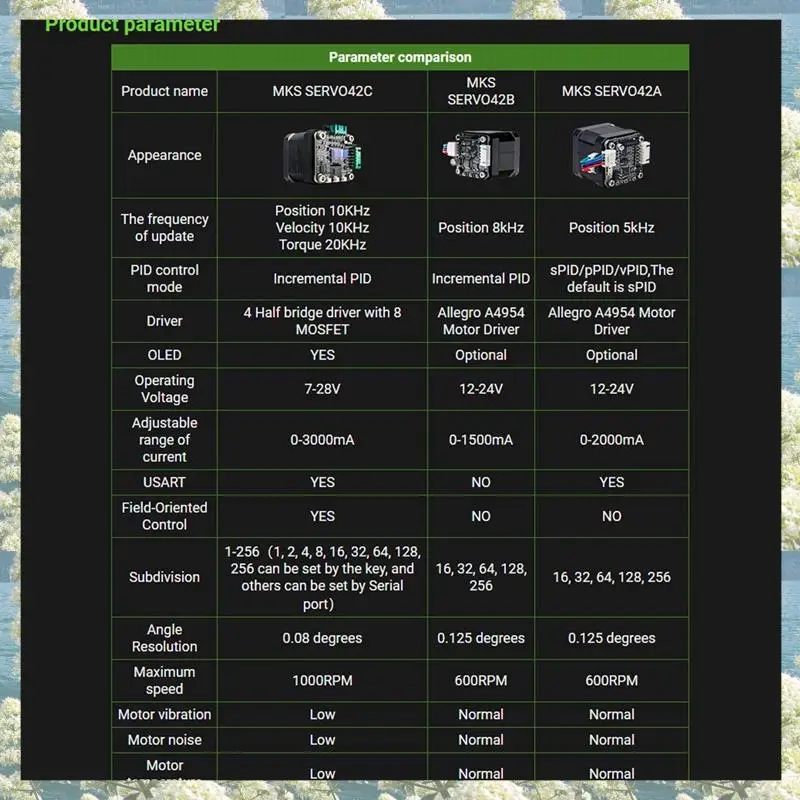The width and height of the screenshot is (800, 800).
Task: Click '0.125 degrees' in the SERVO42A column
Action: [611, 638]
